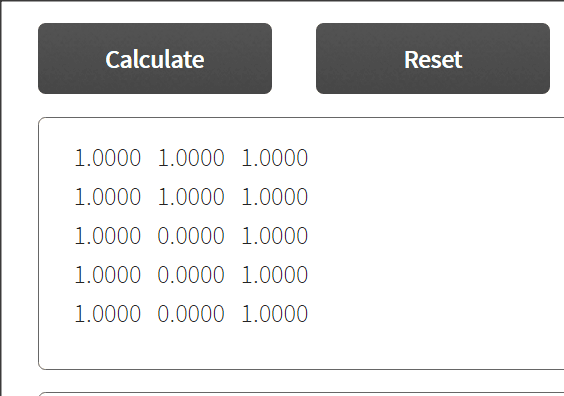This screenshot has width=564, height=396.
Task: Click fourth row, first column value 1.0000
Action: (x=108, y=275)
